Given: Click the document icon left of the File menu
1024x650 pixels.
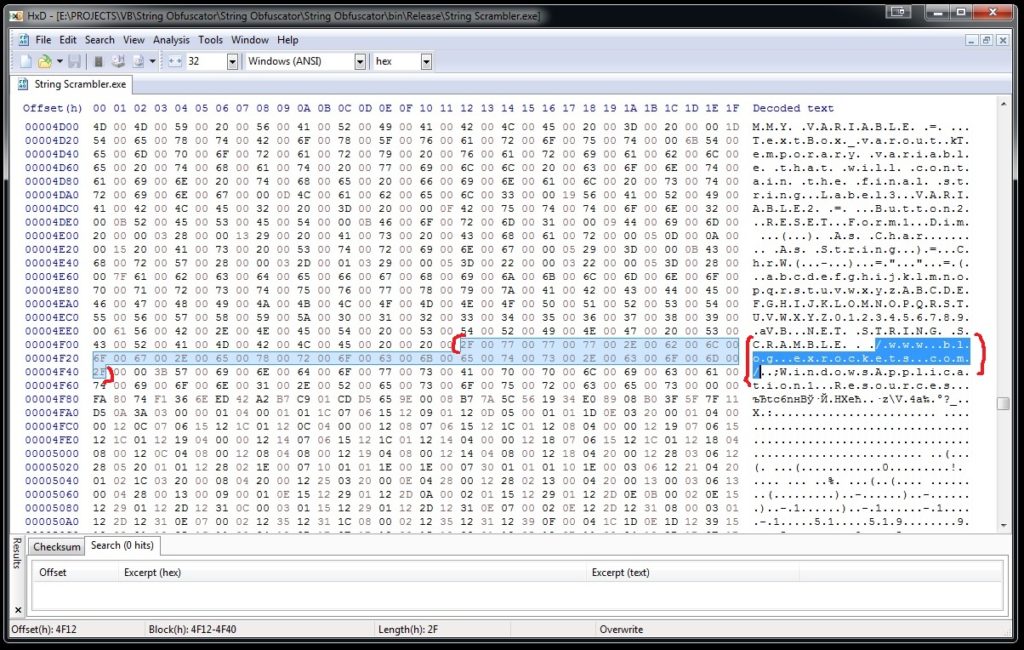Looking at the screenshot, I should (23, 40).
